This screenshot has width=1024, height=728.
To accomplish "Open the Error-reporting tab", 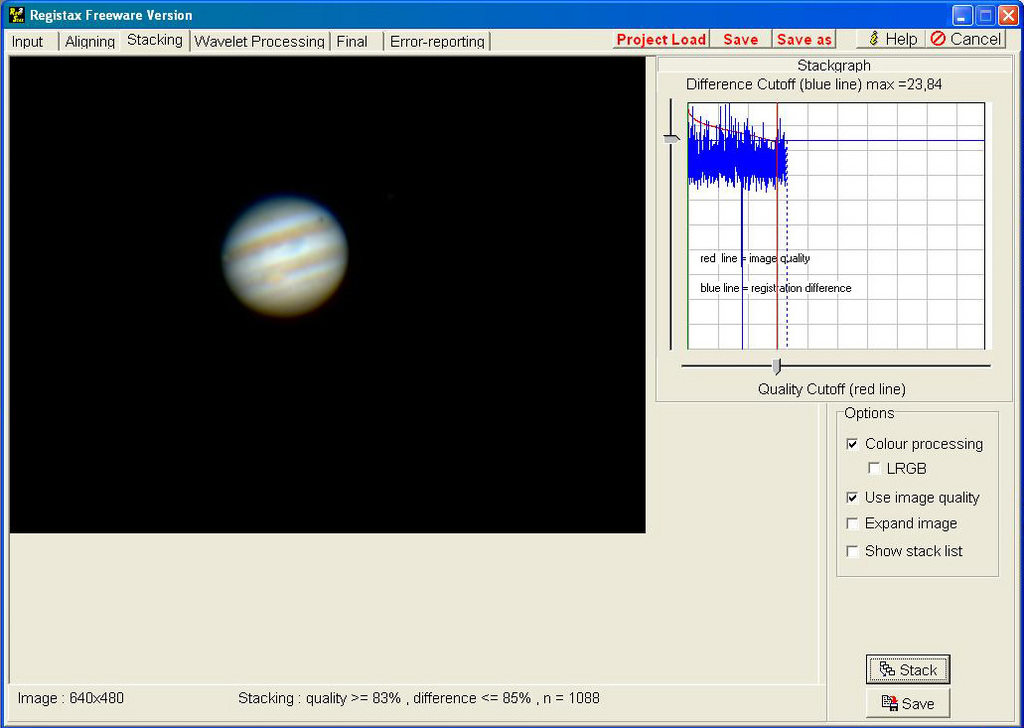I will [437, 41].
